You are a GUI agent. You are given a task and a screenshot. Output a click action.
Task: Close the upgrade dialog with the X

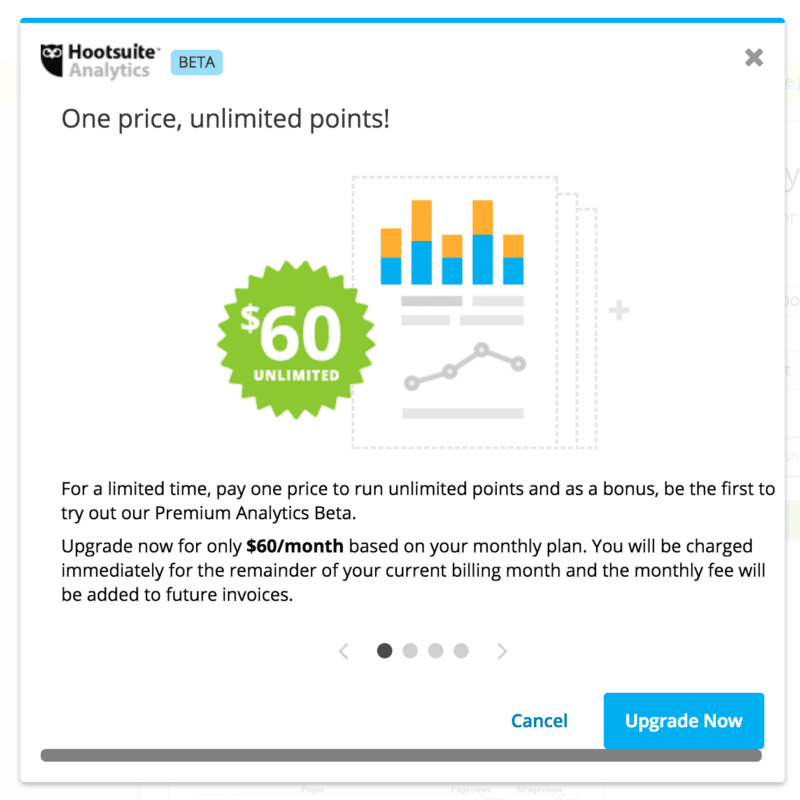[x=754, y=58]
